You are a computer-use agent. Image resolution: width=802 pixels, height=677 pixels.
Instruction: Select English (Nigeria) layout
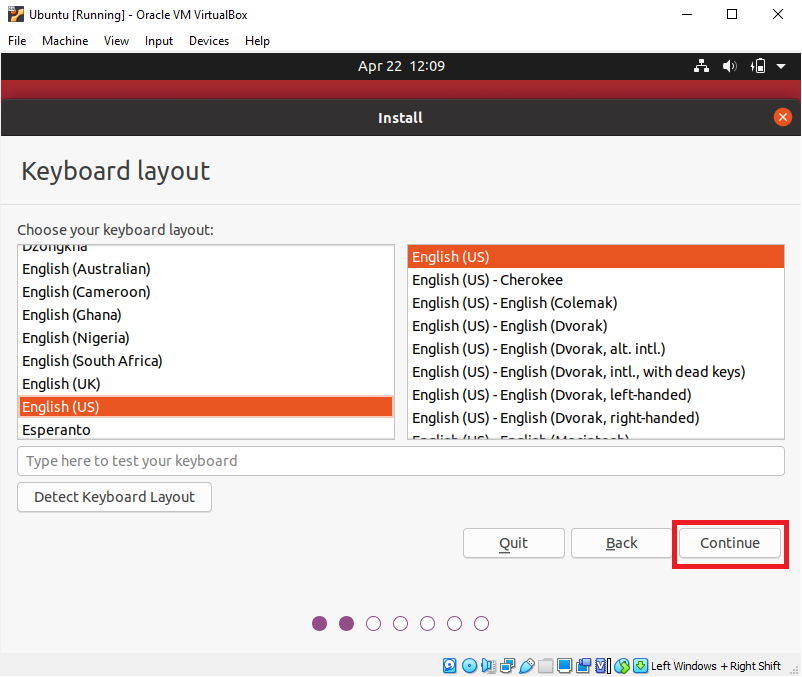pos(206,338)
